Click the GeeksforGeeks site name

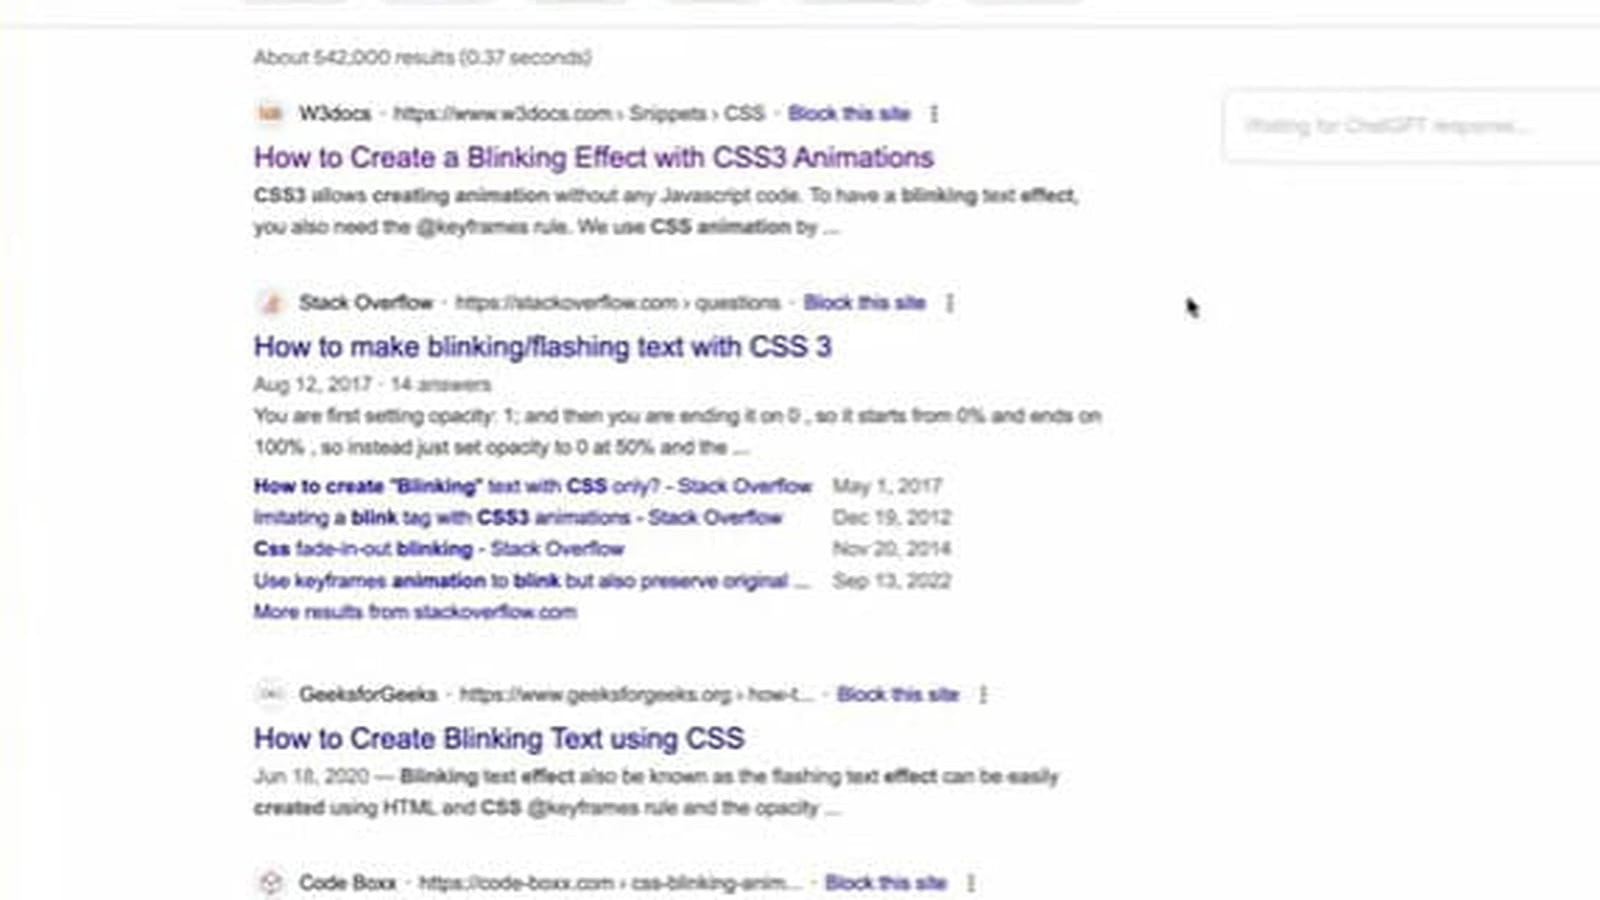tap(368, 694)
